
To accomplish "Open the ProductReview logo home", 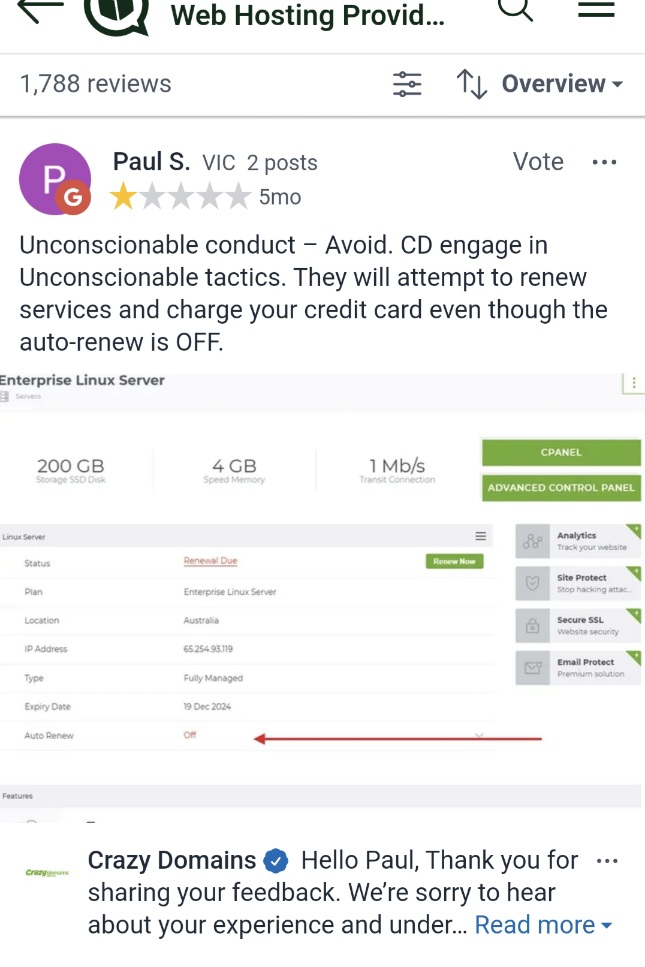I will pyautogui.click(x=117, y=15).
